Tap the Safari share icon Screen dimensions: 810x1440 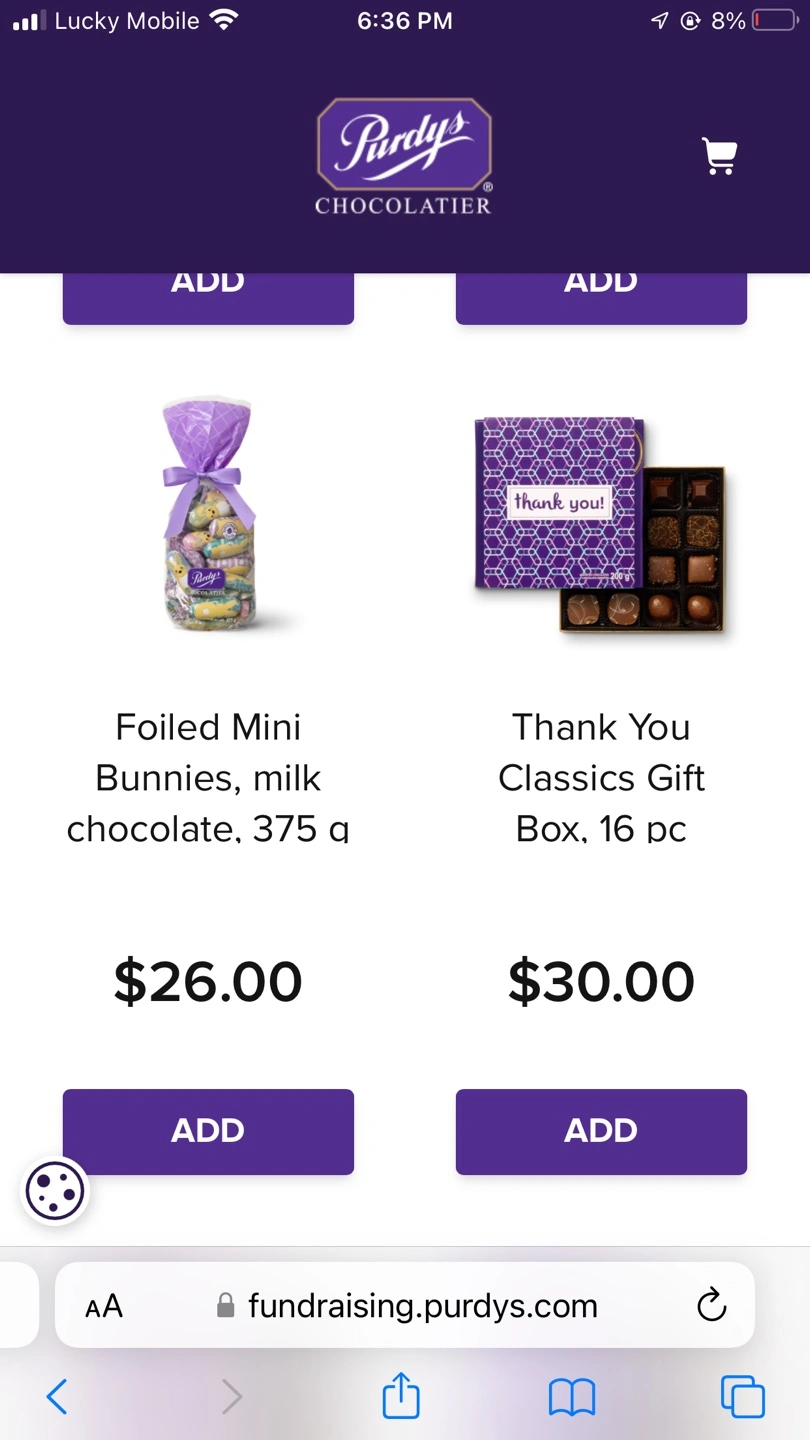(x=401, y=1396)
